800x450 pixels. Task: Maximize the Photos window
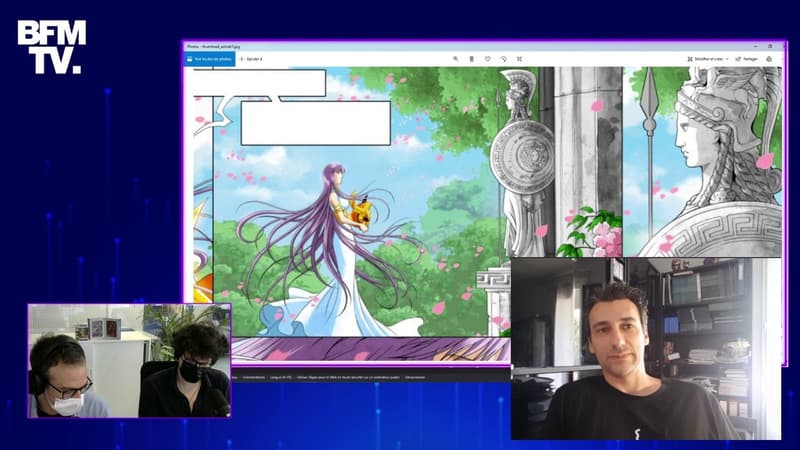coord(770,46)
